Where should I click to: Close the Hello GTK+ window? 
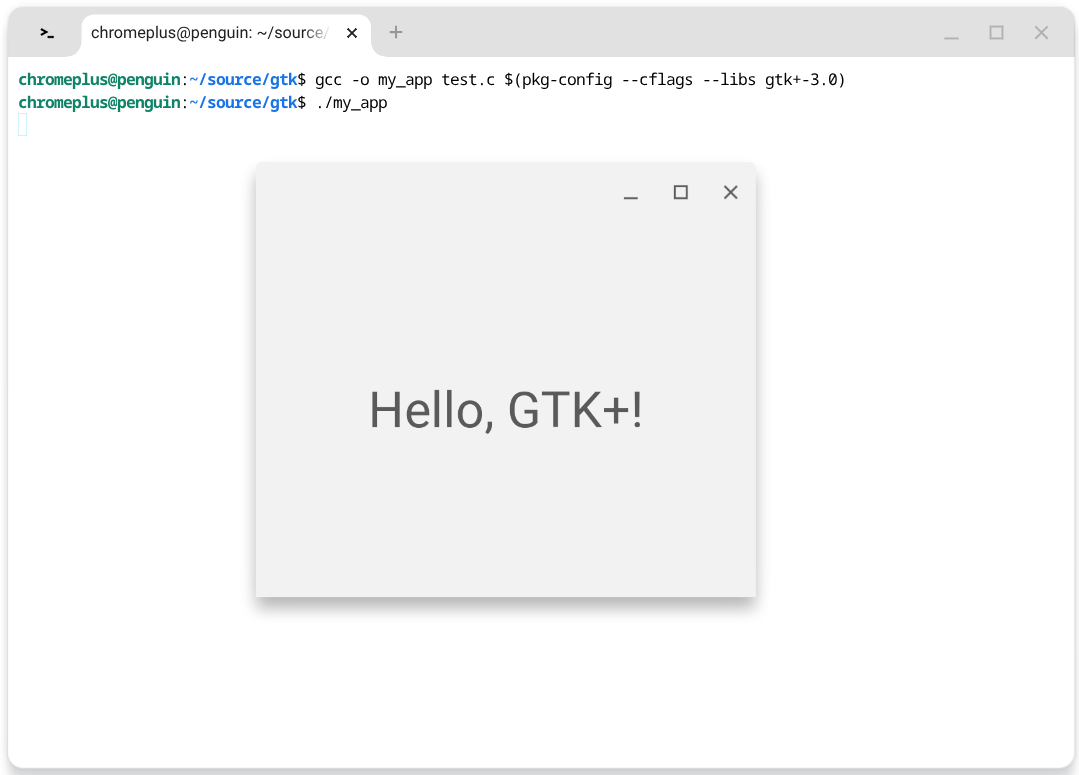click(x=731, y=192)
